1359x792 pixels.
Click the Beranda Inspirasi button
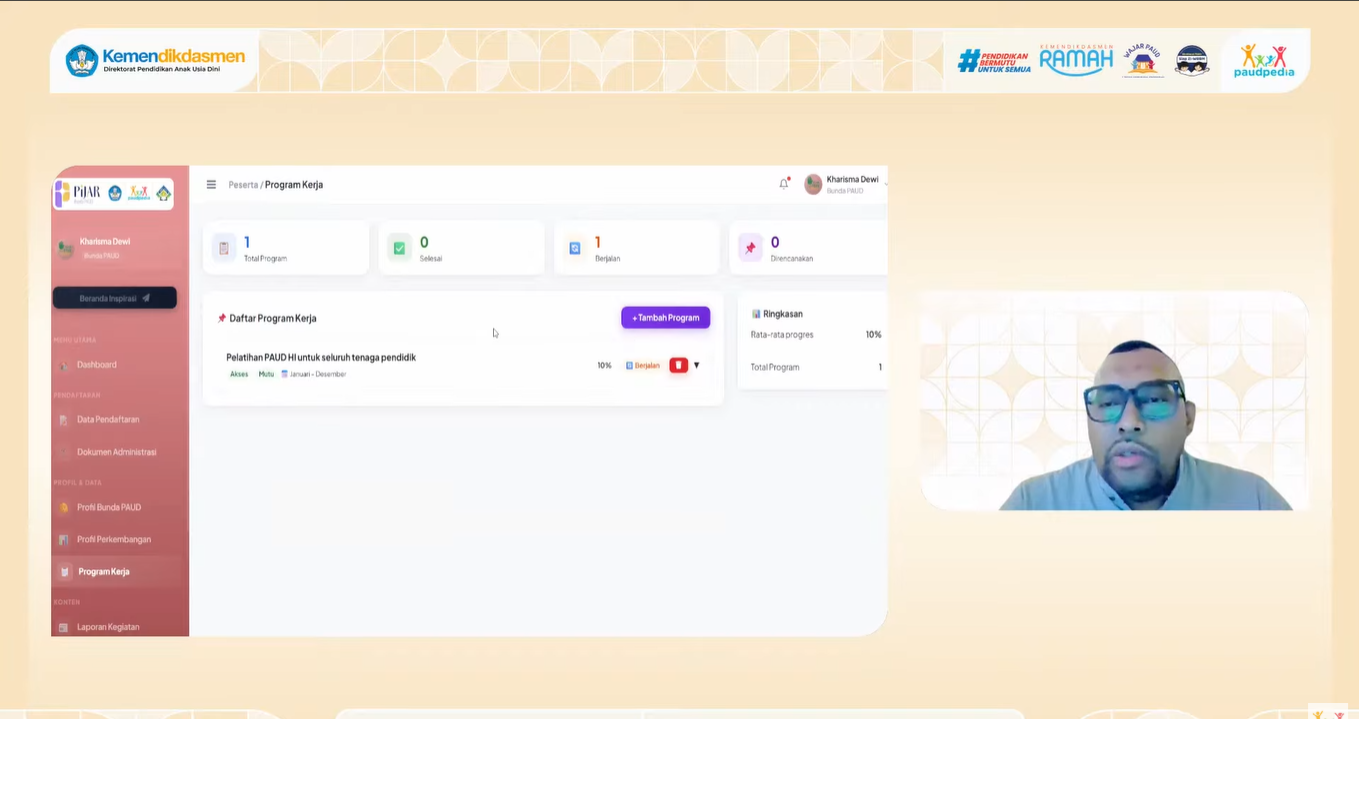click(114, 298)
